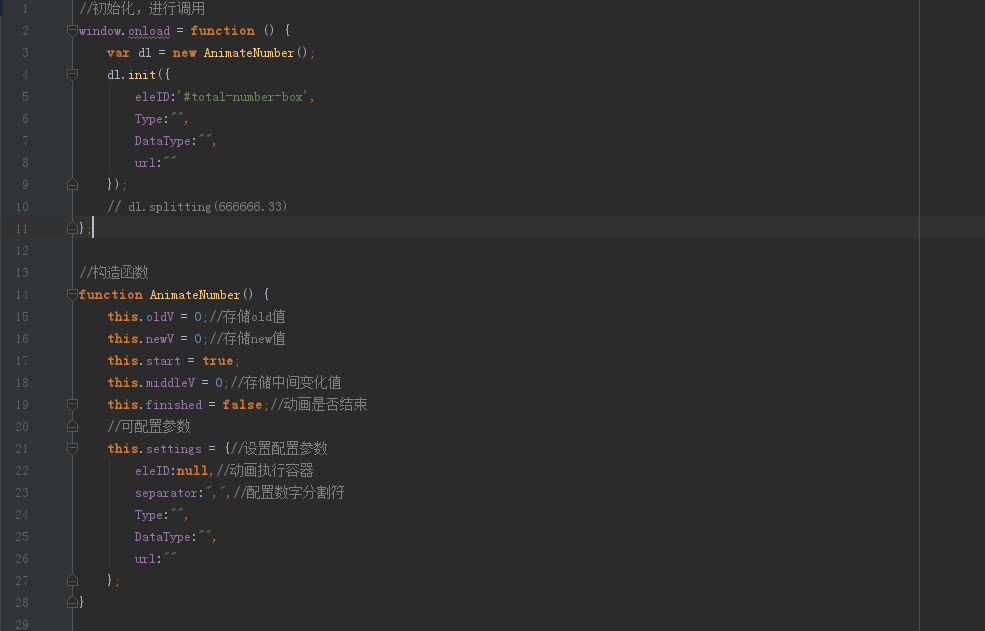985x631 pixels.
Task: Click the 'Type' key on line 6
Action: (148, 119)
